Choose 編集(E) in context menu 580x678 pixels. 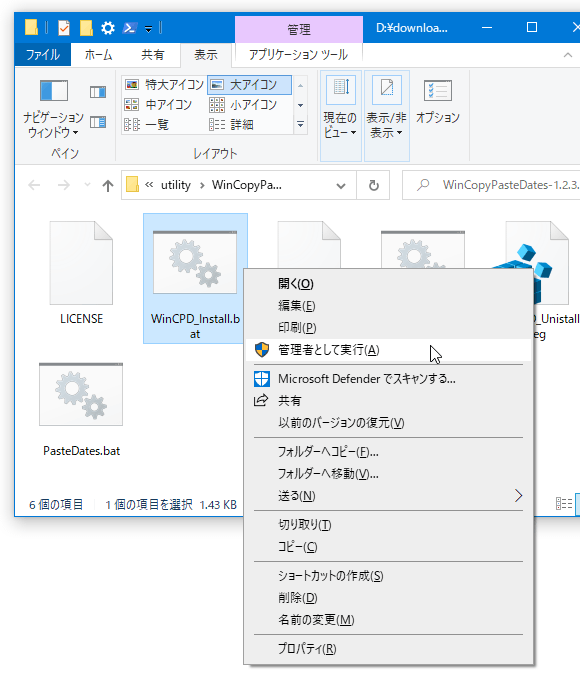coord(388,306)
